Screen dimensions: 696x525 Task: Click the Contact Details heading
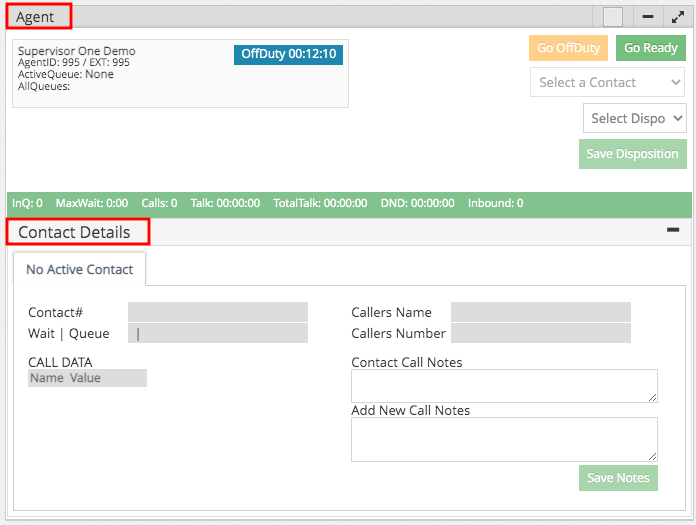pyautogui.click(x=74, y=232)
